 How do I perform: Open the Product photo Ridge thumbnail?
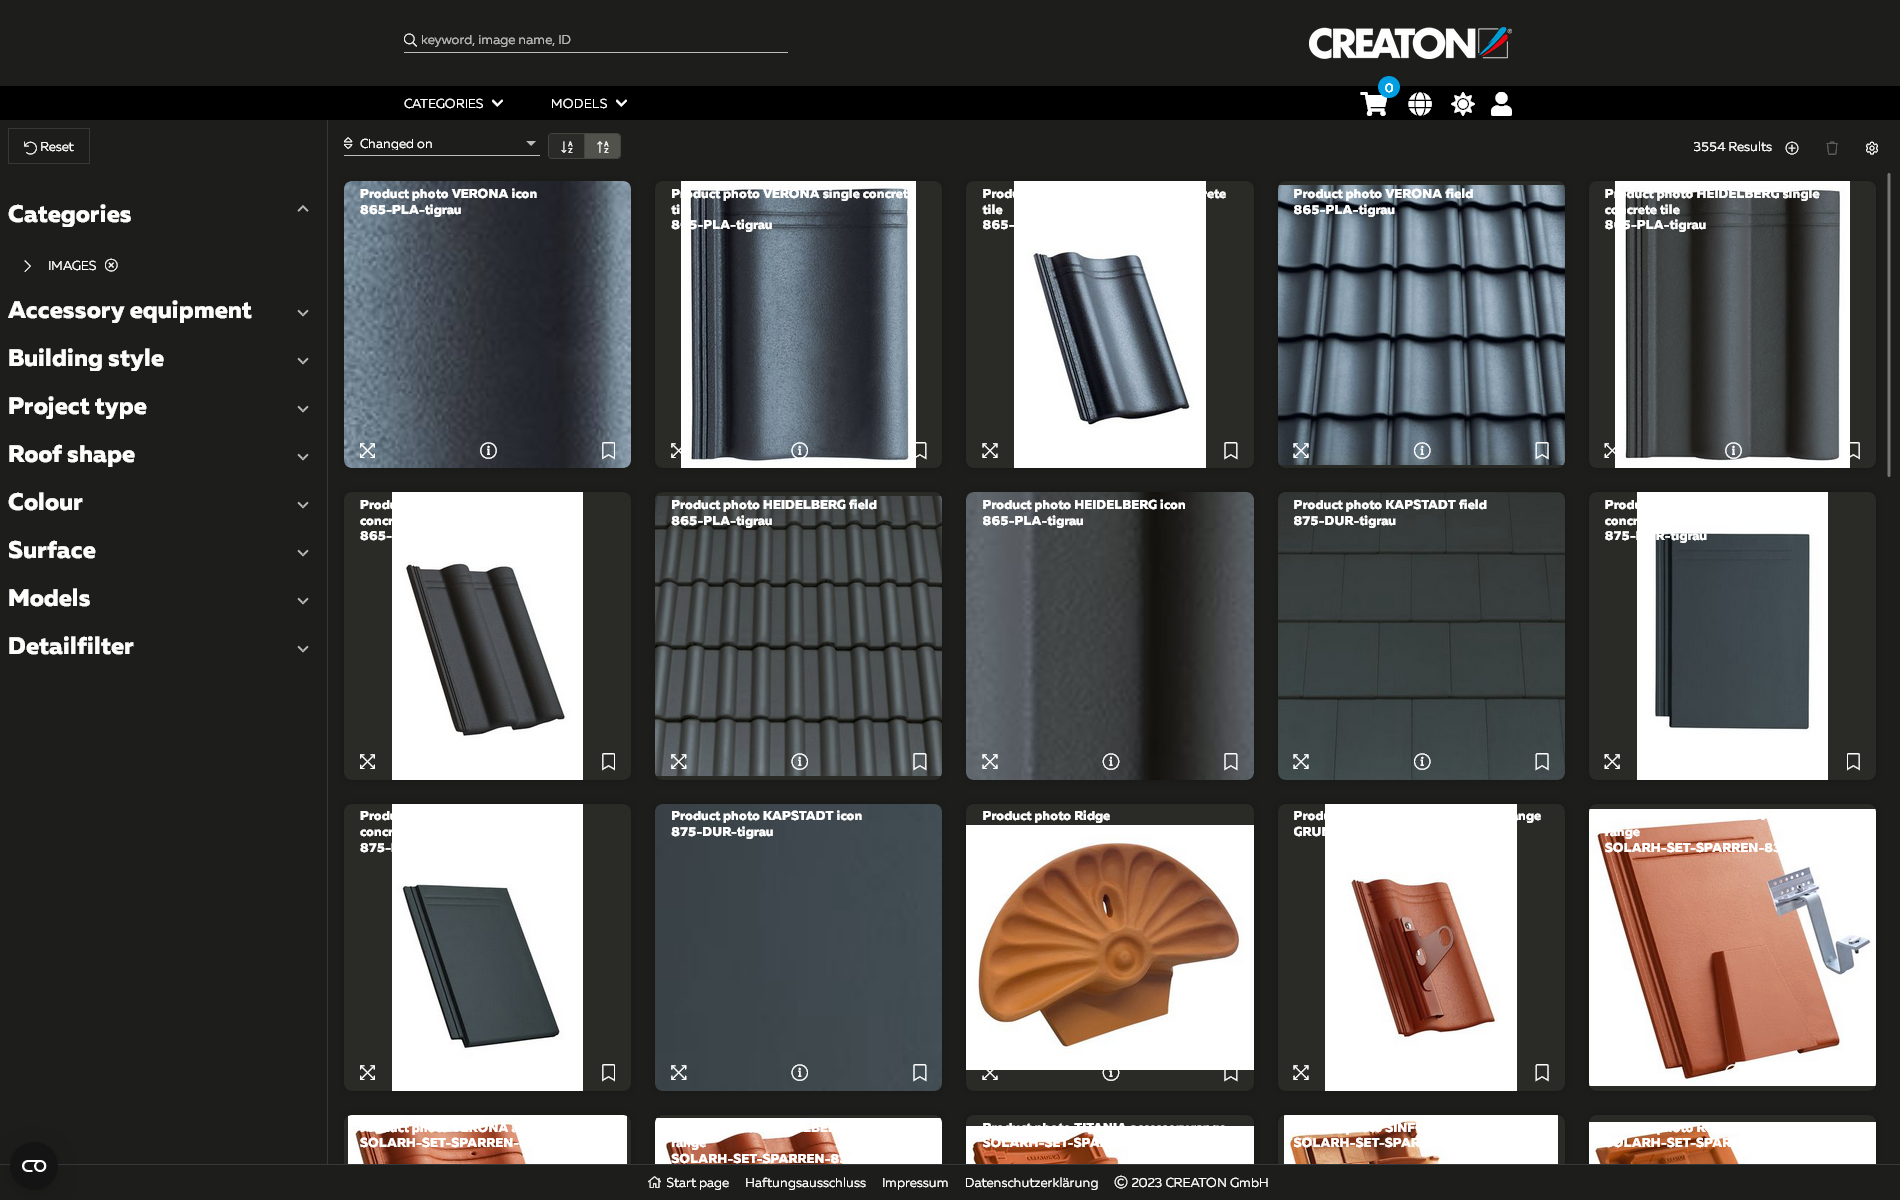pyautogui.click(x=1110, y=947)
